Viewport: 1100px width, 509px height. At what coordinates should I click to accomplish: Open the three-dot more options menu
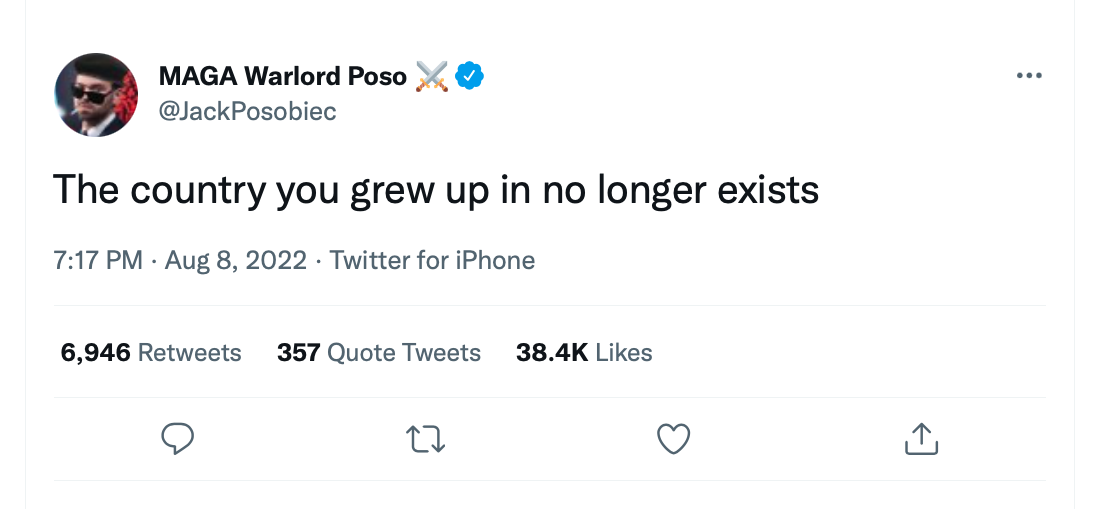point(1029,76)
